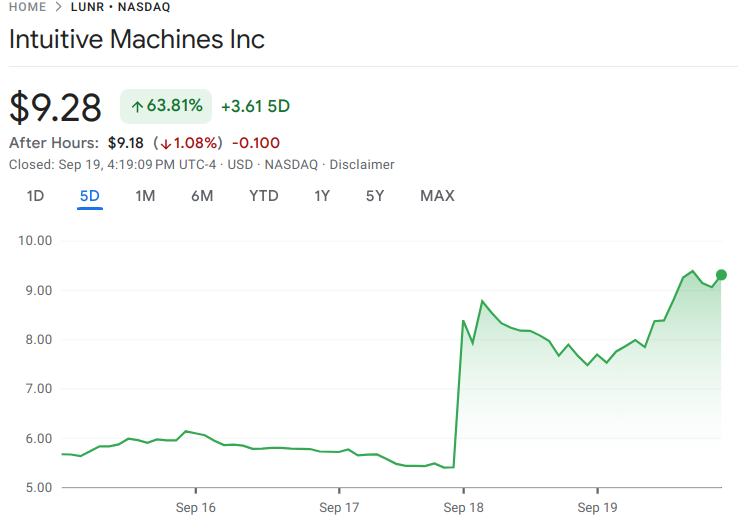Switch chart to 1M range
The width and height of the screenshot is (738, 518).
(x=145, y=196)
